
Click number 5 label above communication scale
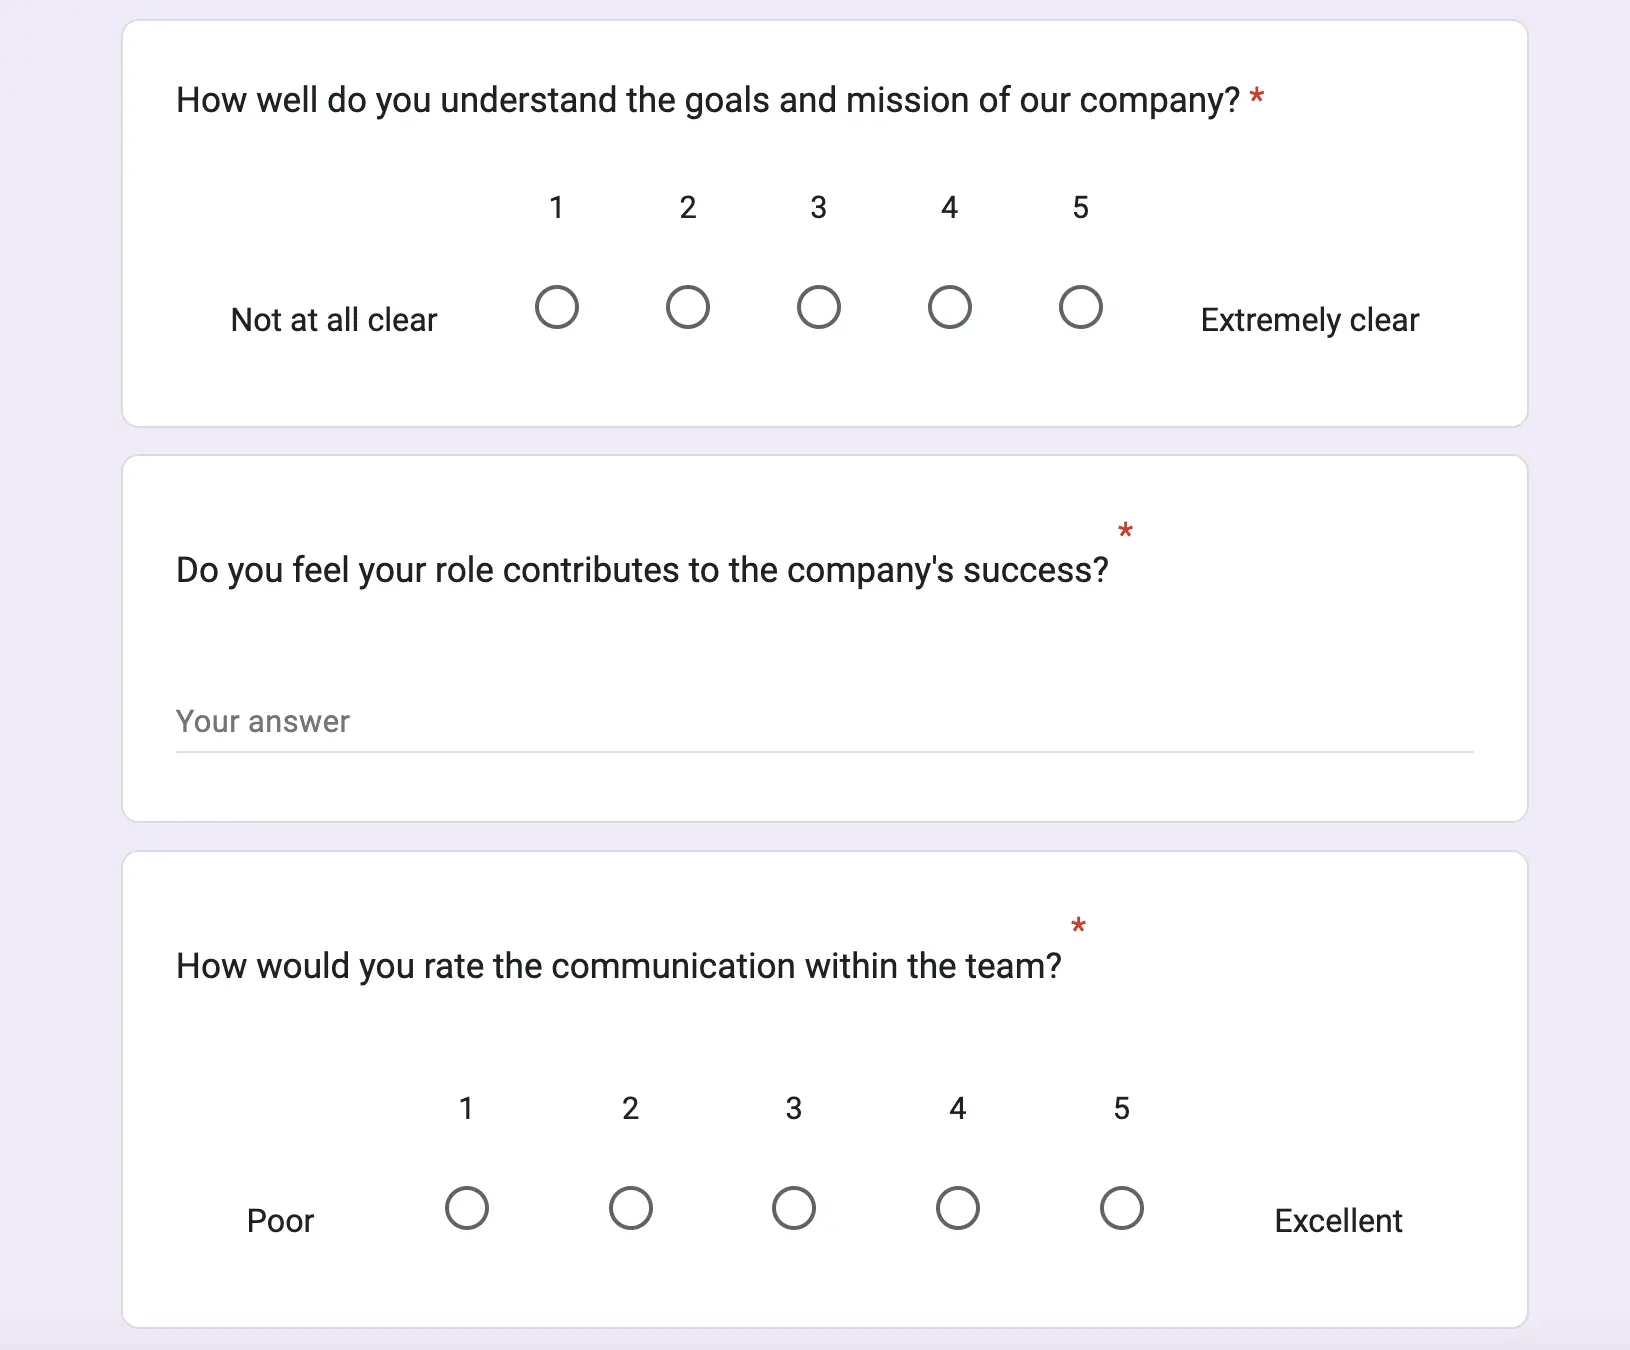point(1122,1108)
